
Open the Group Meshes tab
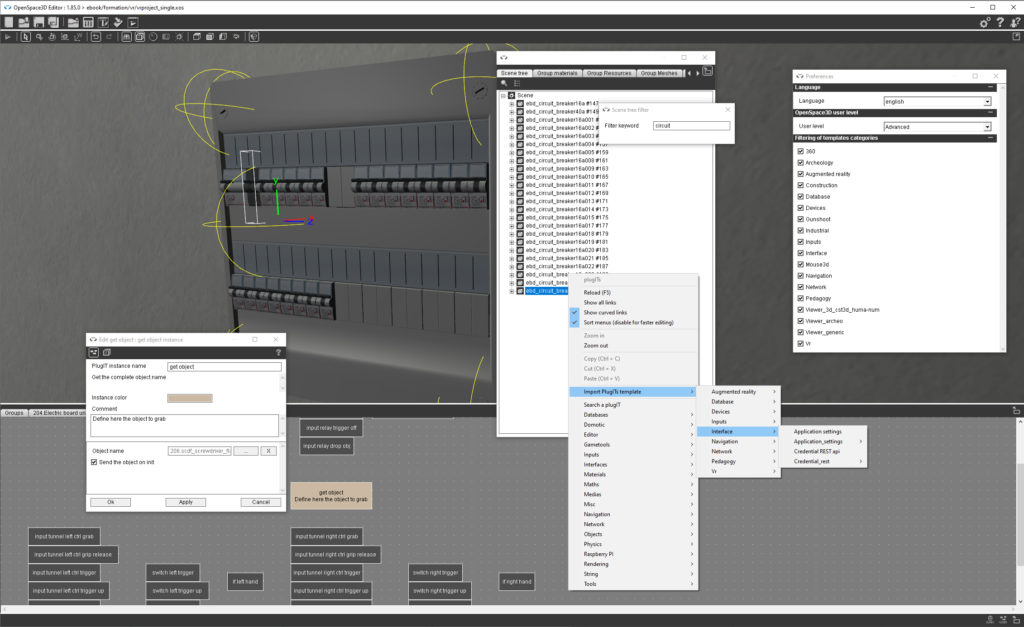pos(659,73)
